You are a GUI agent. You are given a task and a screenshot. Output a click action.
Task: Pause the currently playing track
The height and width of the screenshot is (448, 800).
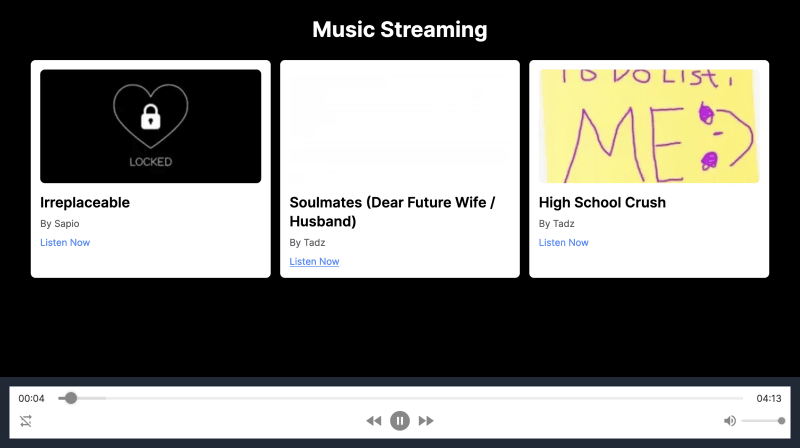click(399, 420)
